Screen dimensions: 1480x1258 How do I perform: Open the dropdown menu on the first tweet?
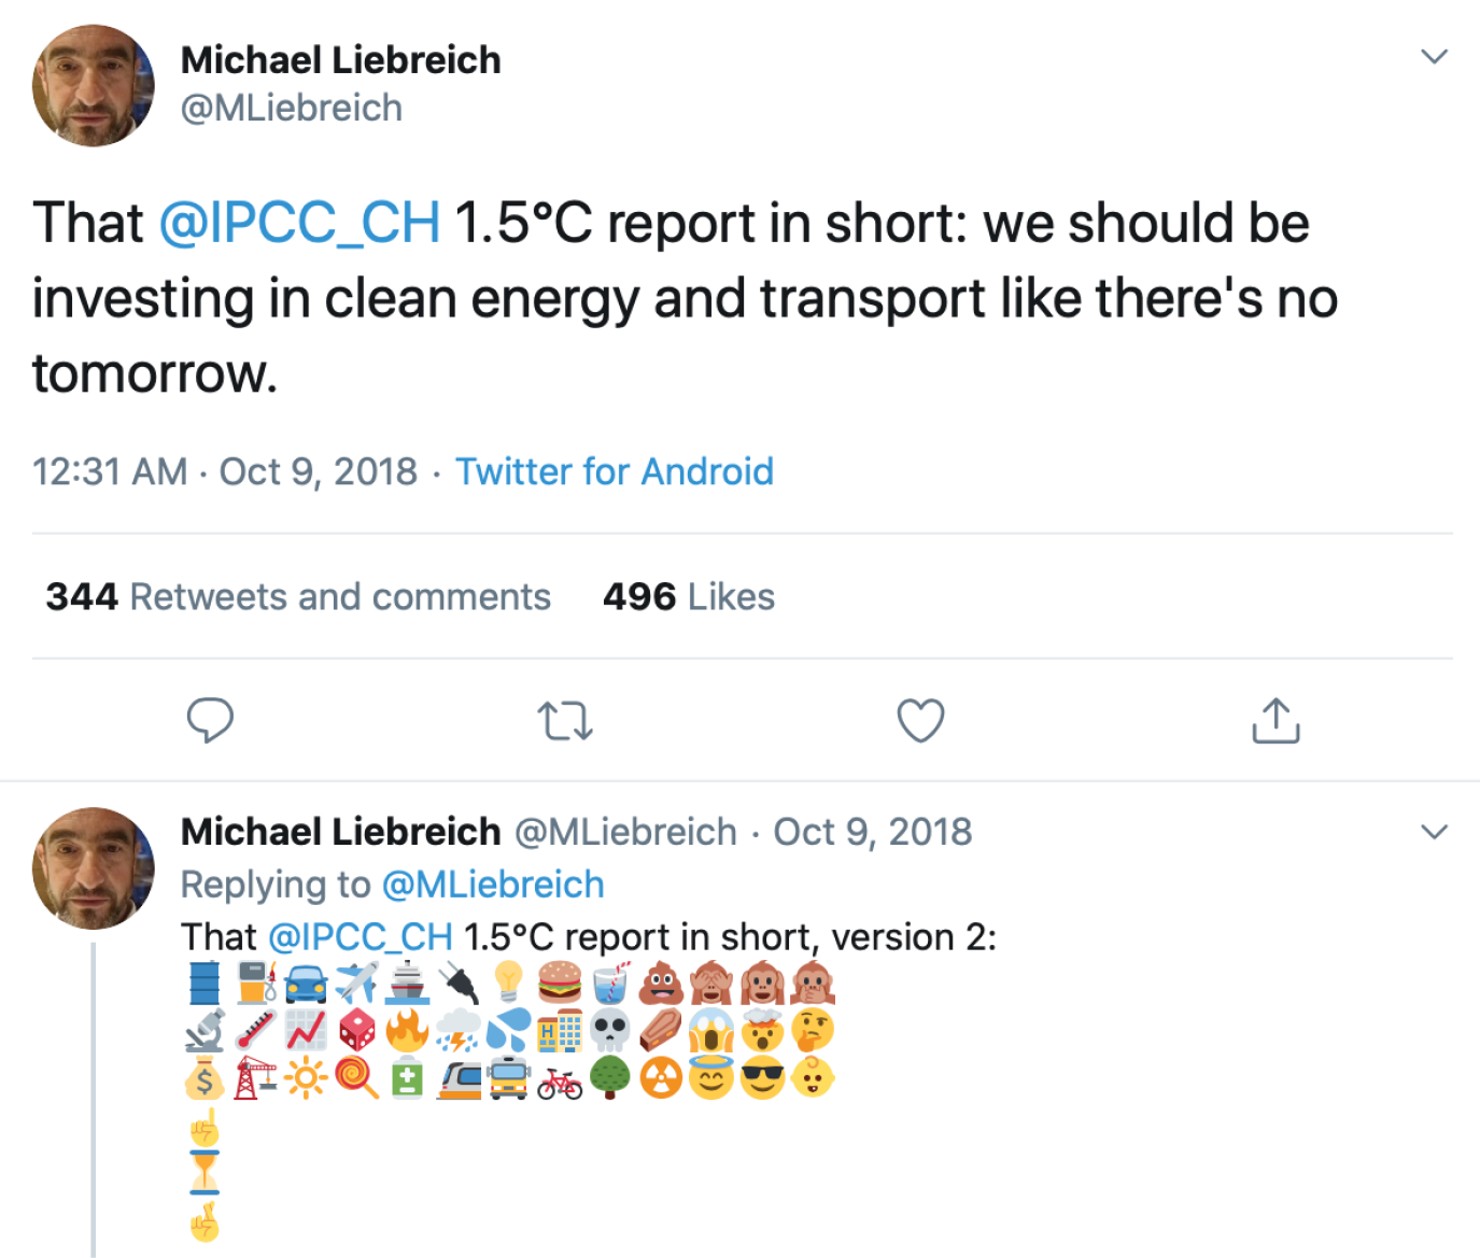click(1434, 55)
